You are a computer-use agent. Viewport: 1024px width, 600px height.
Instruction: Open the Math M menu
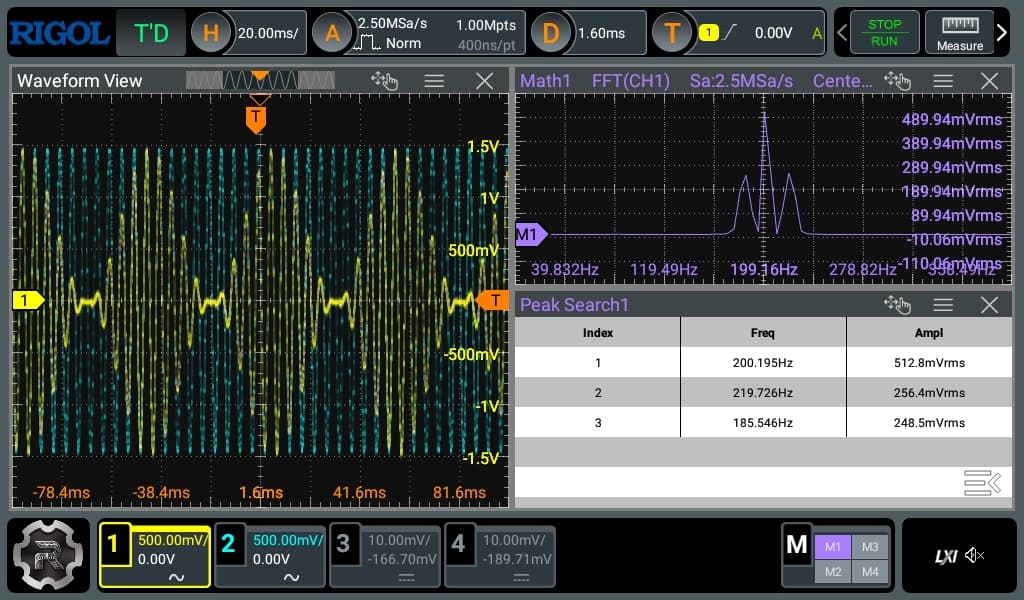[797, 544]
